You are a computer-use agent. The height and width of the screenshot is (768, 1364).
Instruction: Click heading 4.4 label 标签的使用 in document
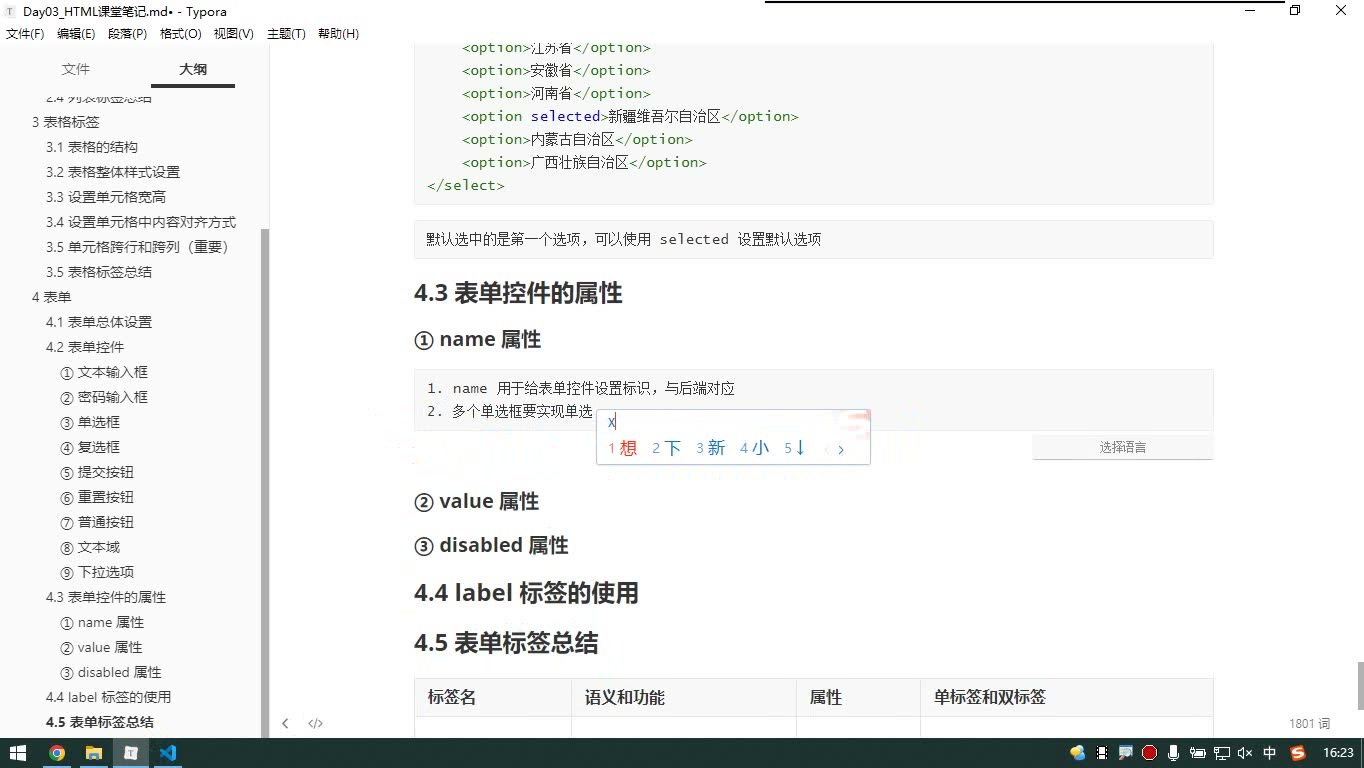526,593
